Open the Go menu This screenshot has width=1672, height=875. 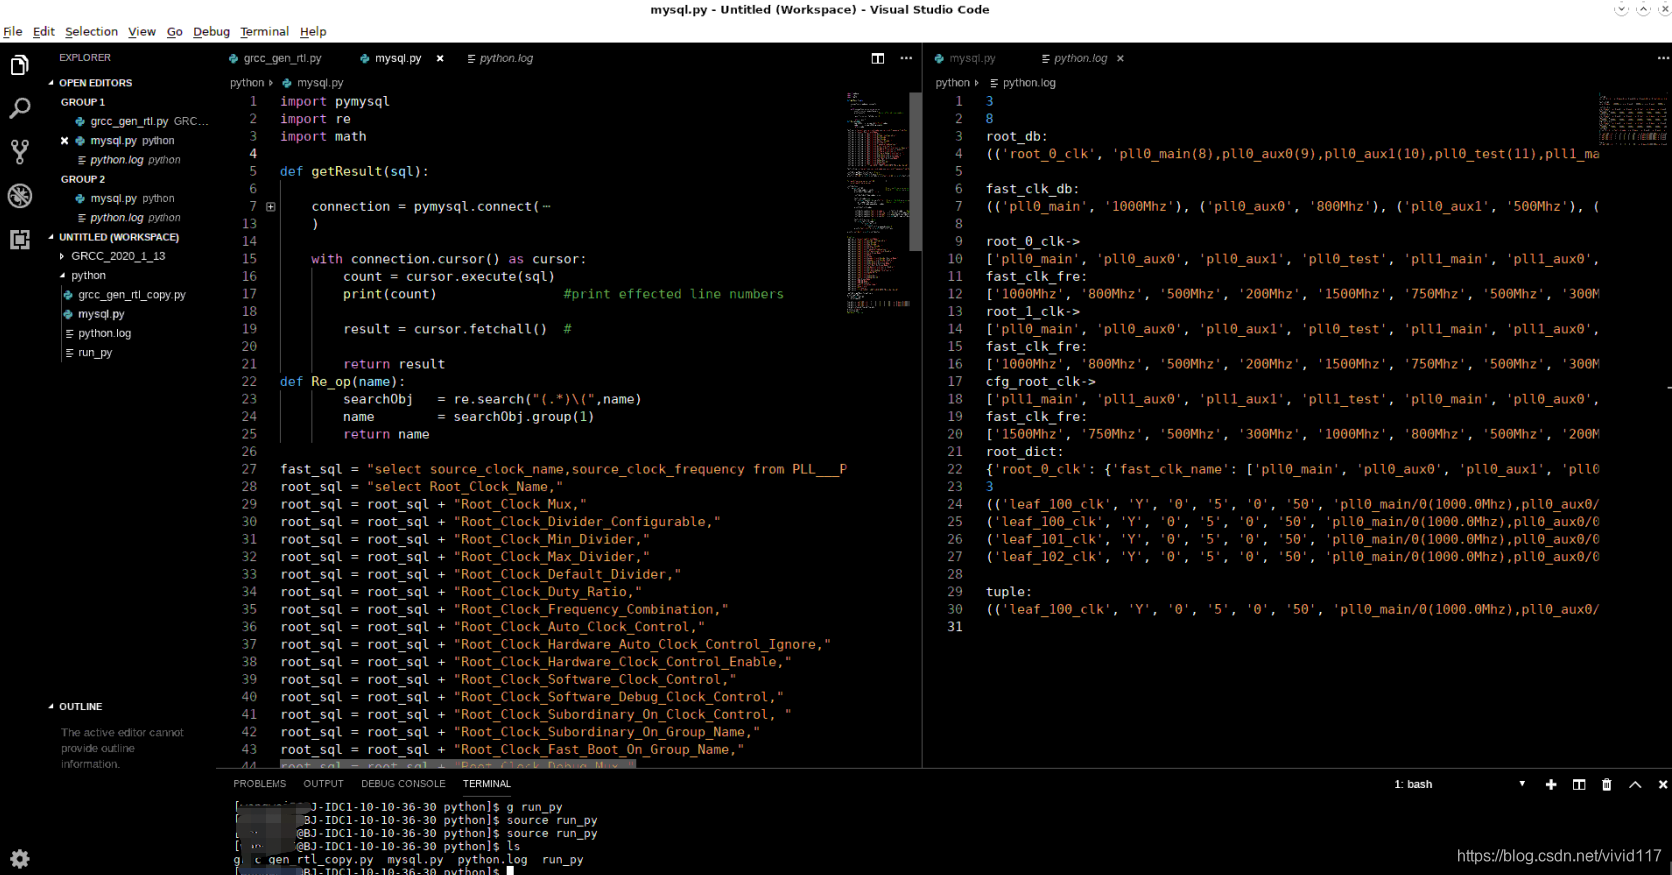click(175, 31)
